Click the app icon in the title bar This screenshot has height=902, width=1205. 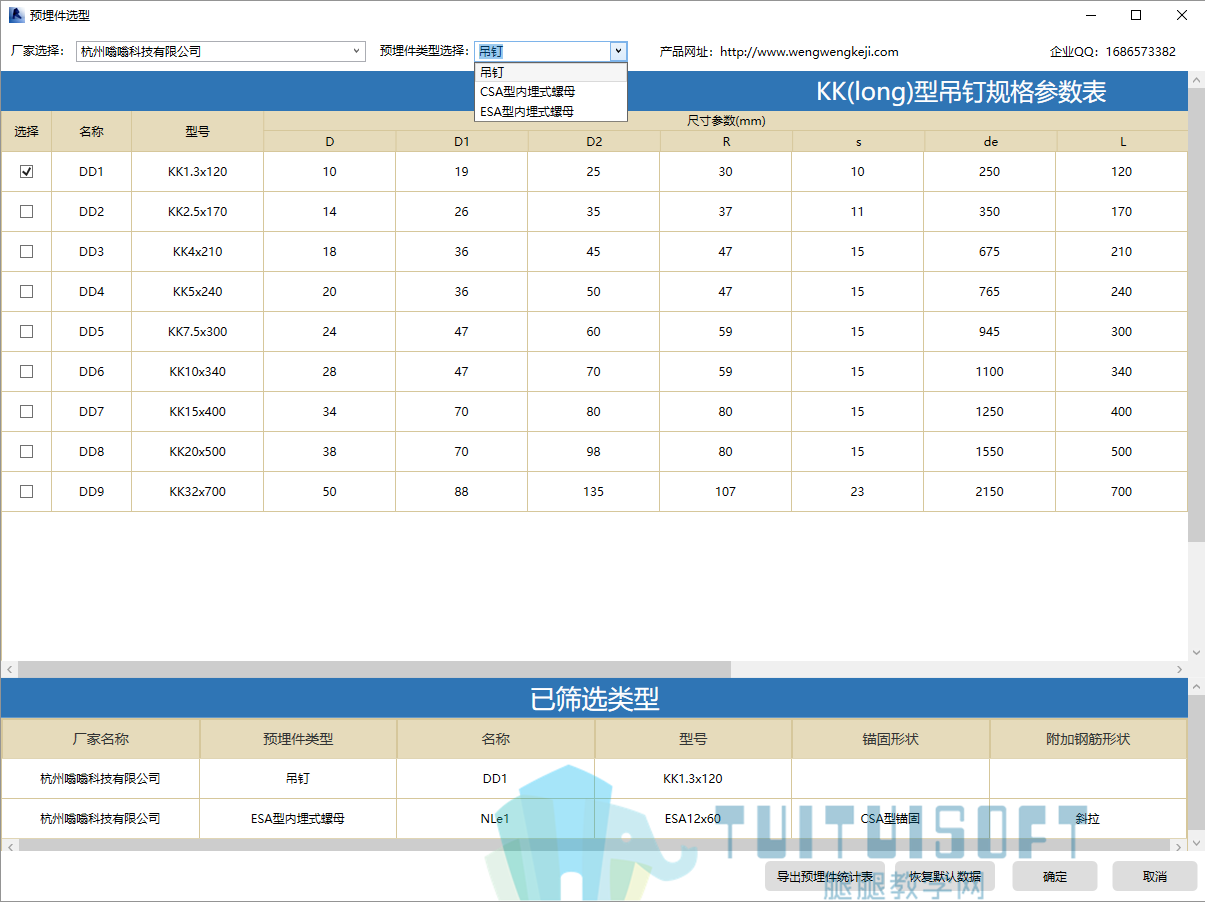[16, 15]
